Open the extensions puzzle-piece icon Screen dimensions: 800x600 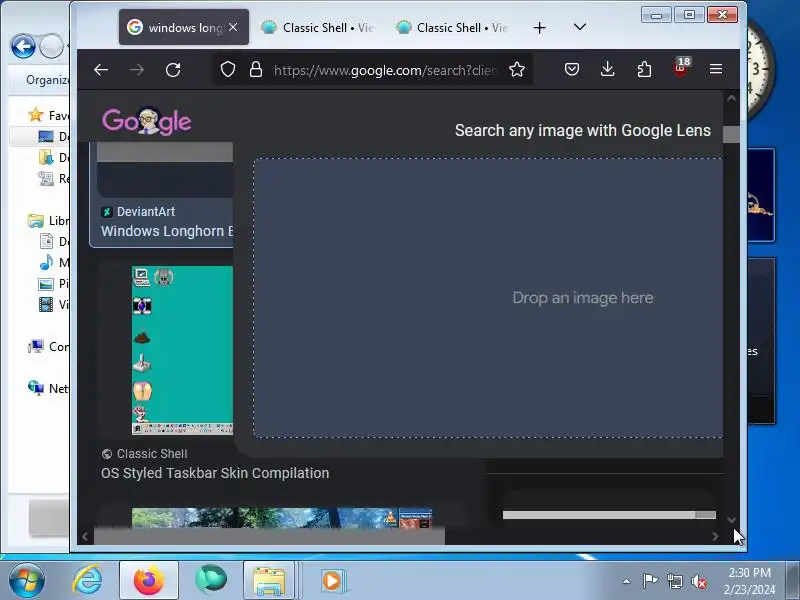[x=644, y=69]
